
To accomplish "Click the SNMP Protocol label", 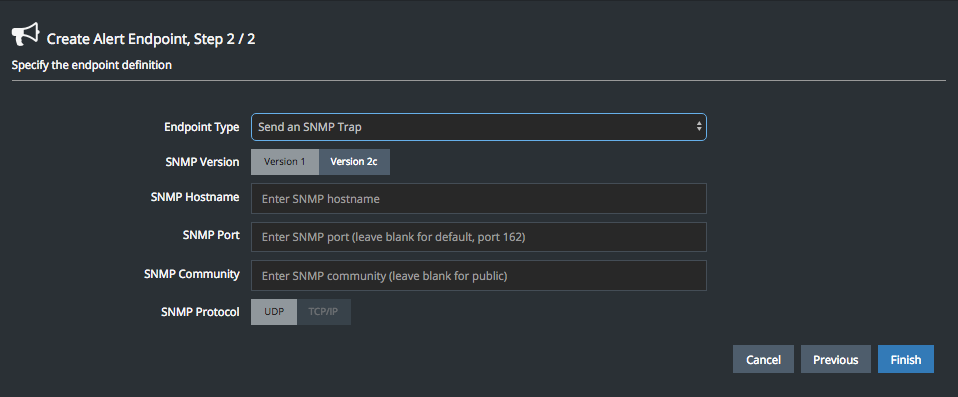I will [200, 311].
